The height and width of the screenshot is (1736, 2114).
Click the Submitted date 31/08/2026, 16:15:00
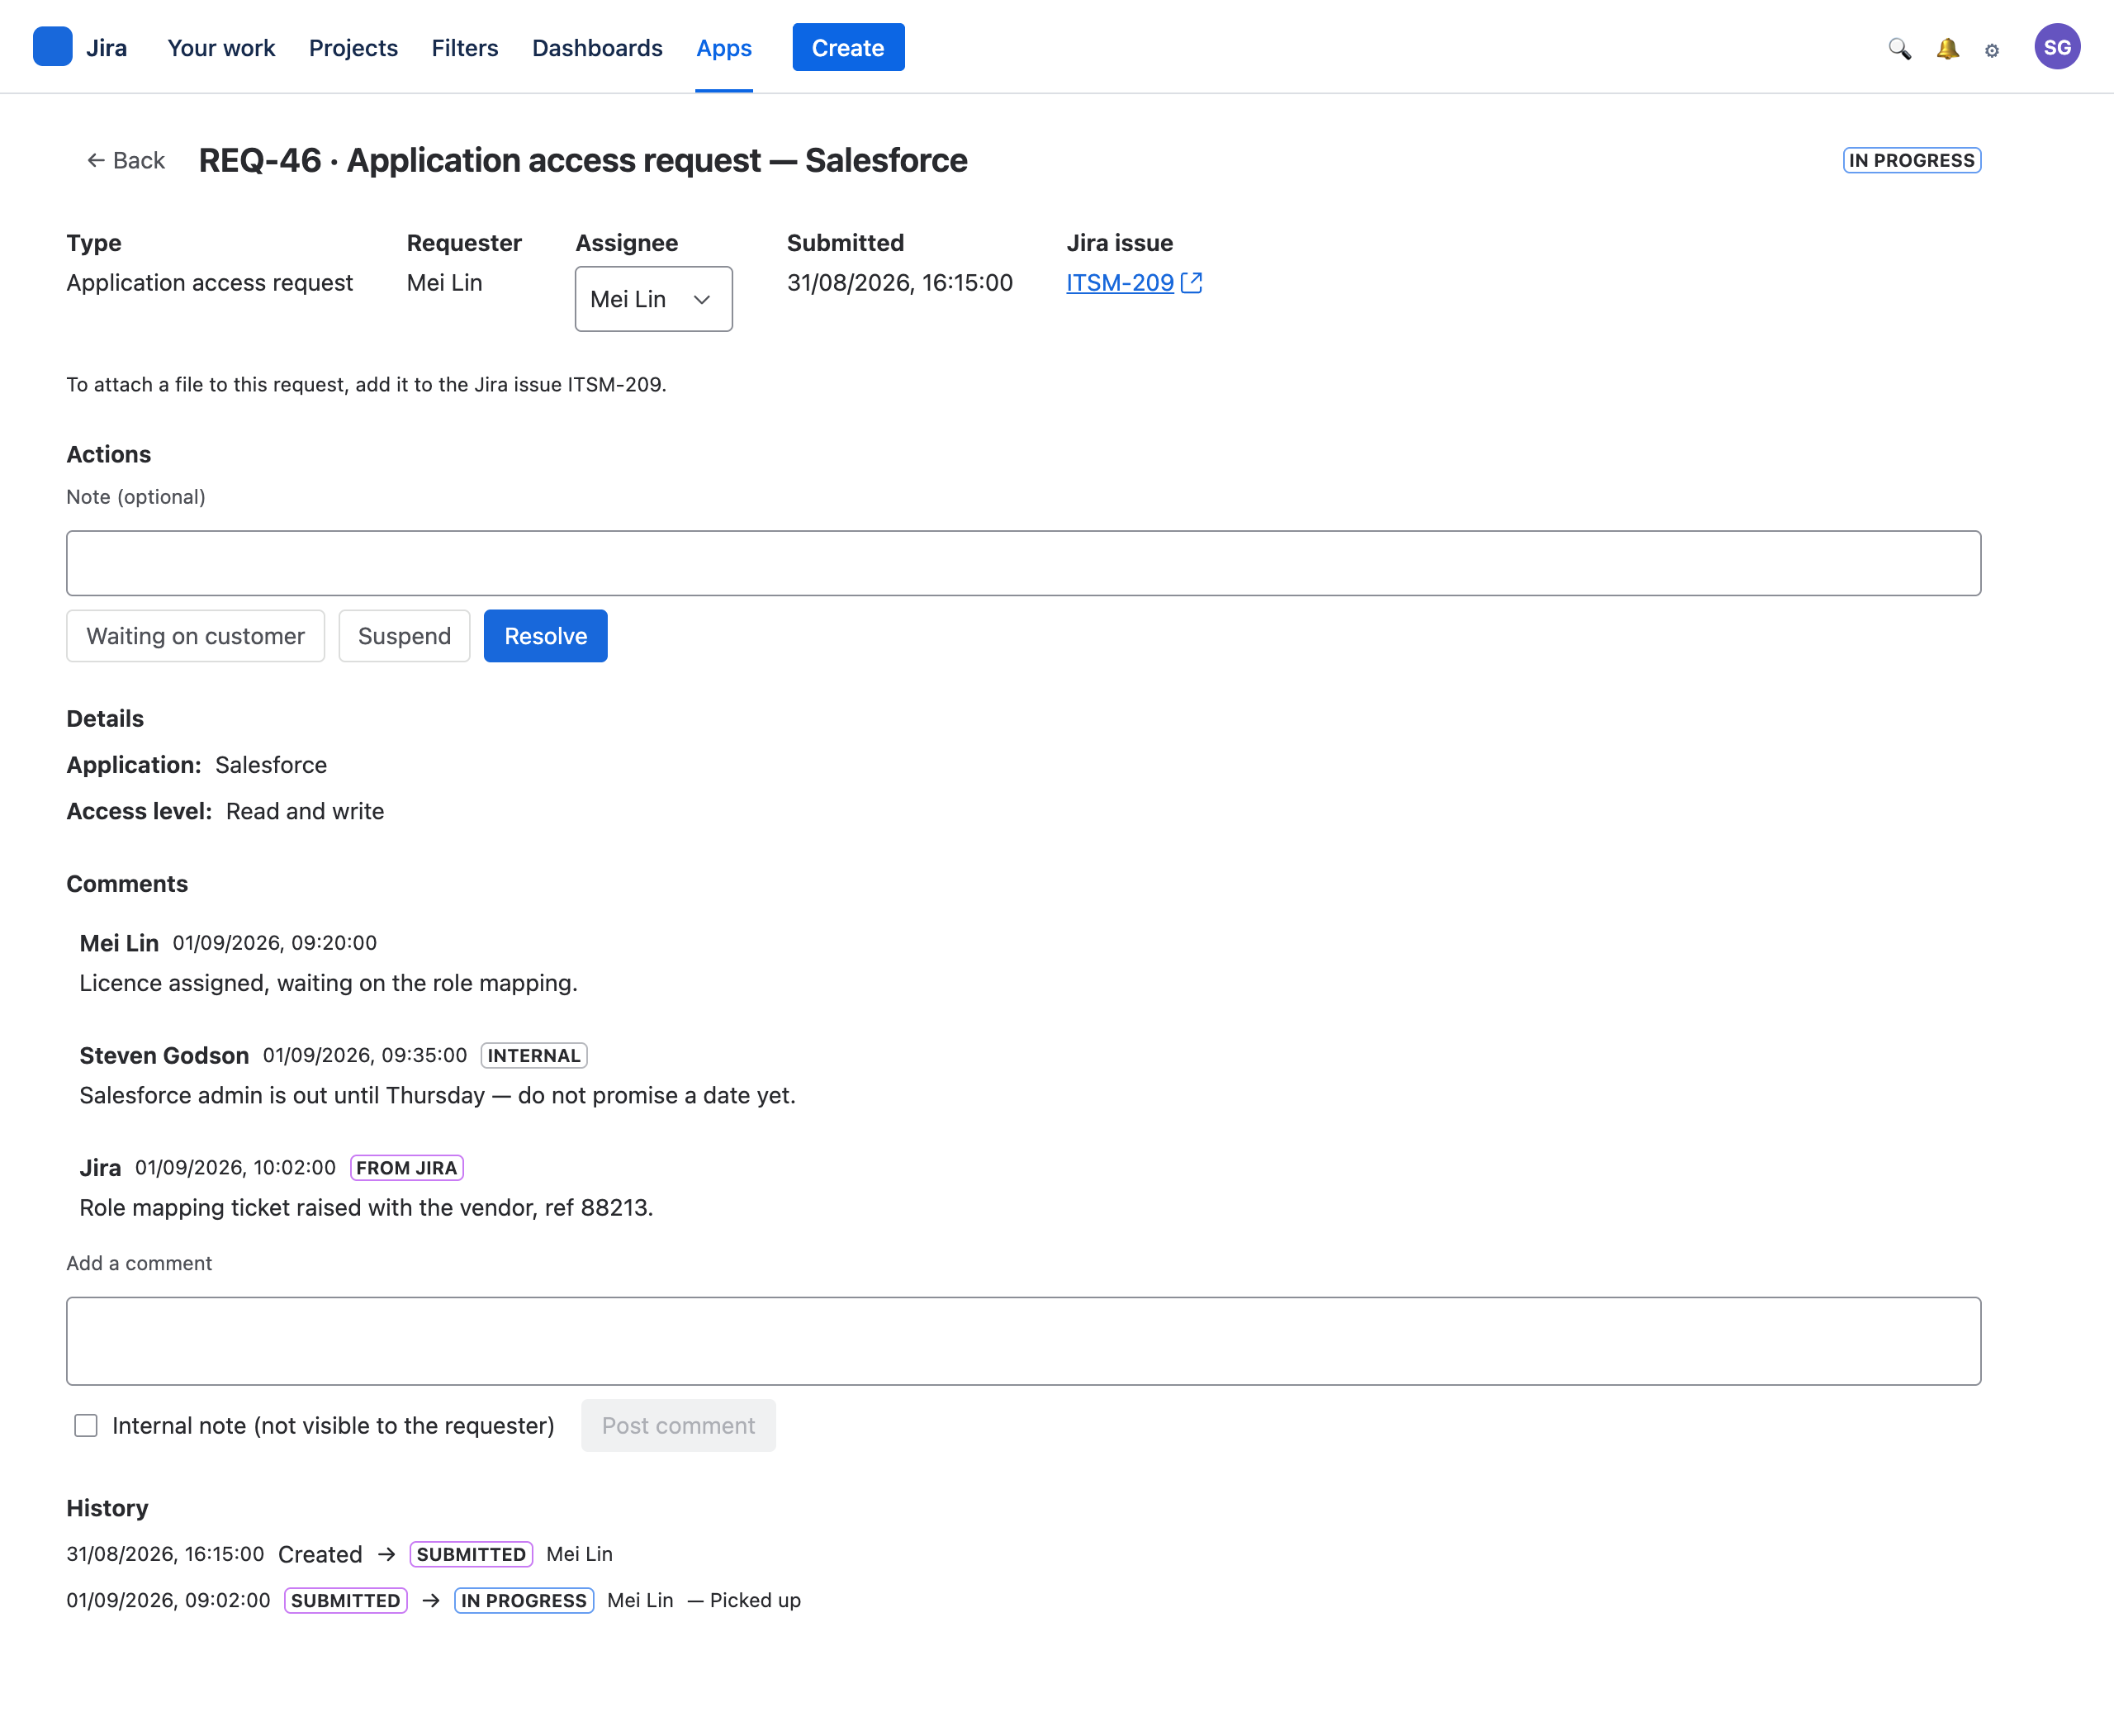click(900, 283)
